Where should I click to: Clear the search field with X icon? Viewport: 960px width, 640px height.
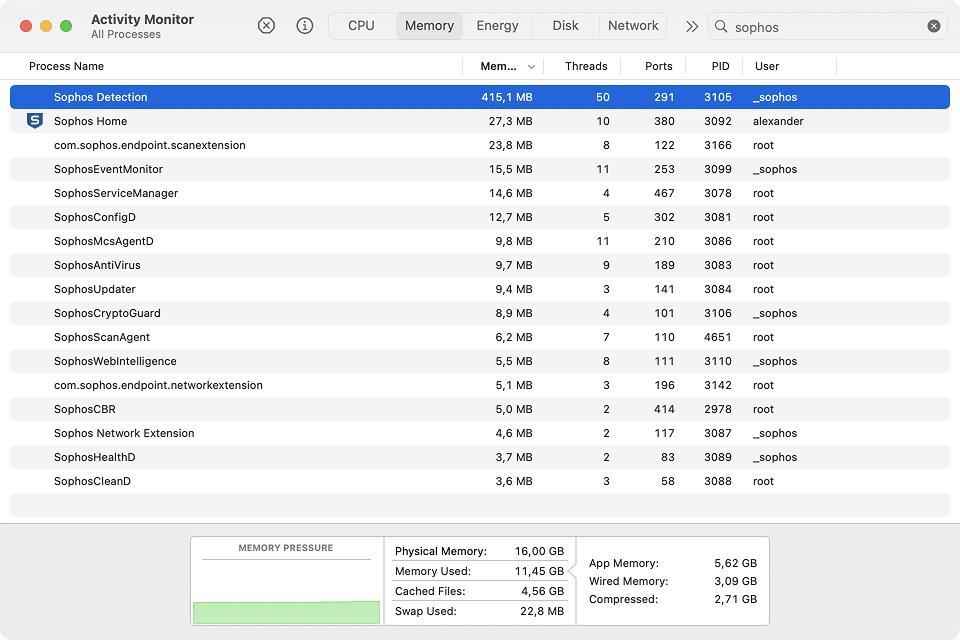point(934,27)
